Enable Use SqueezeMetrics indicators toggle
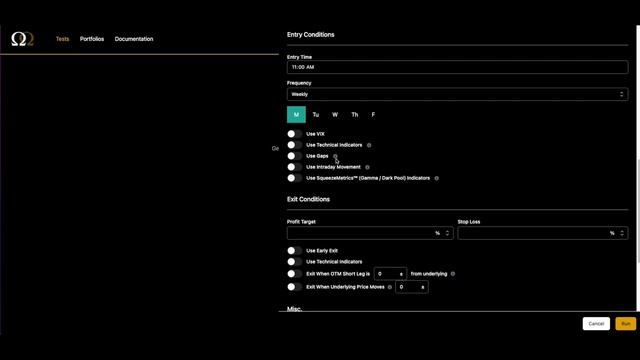 294,178
